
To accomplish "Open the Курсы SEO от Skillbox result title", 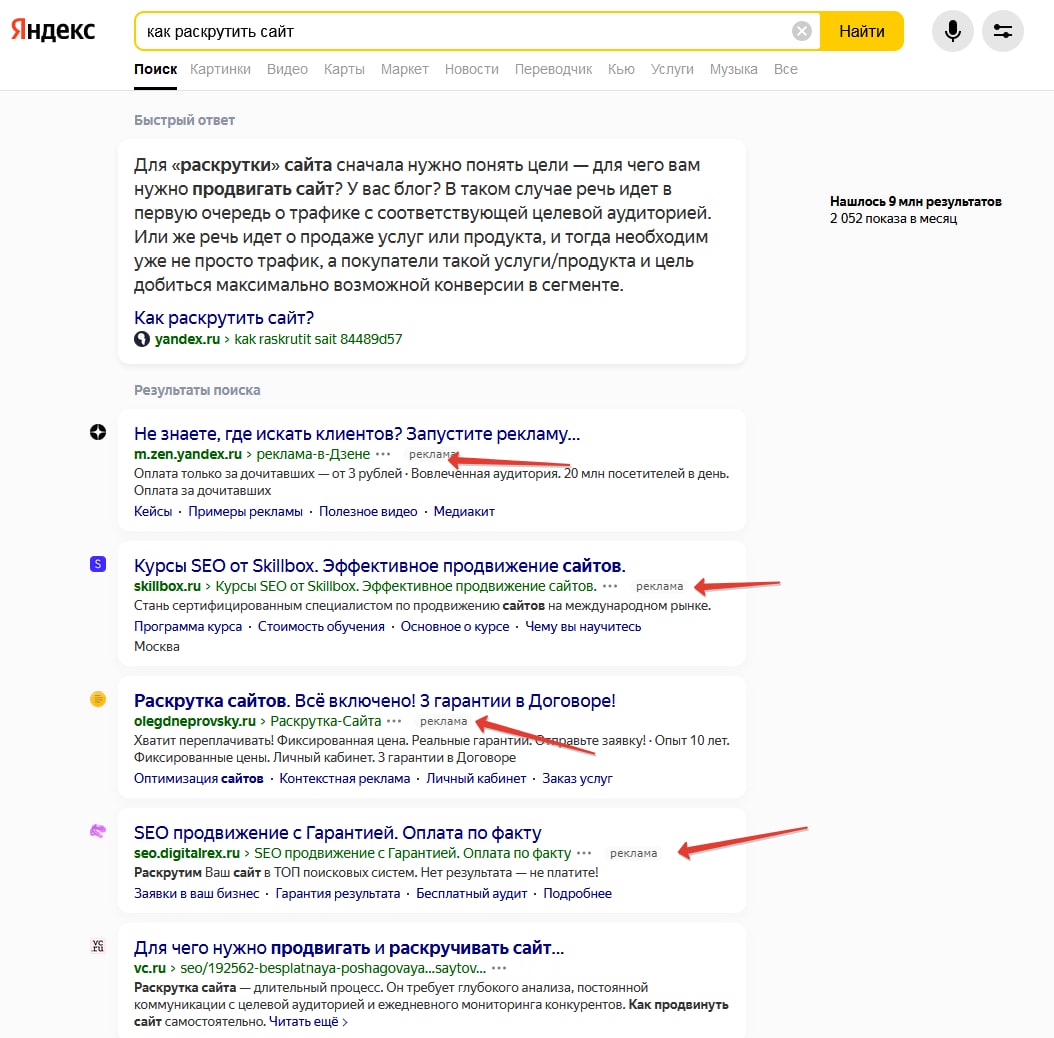I will pos(380,565).
